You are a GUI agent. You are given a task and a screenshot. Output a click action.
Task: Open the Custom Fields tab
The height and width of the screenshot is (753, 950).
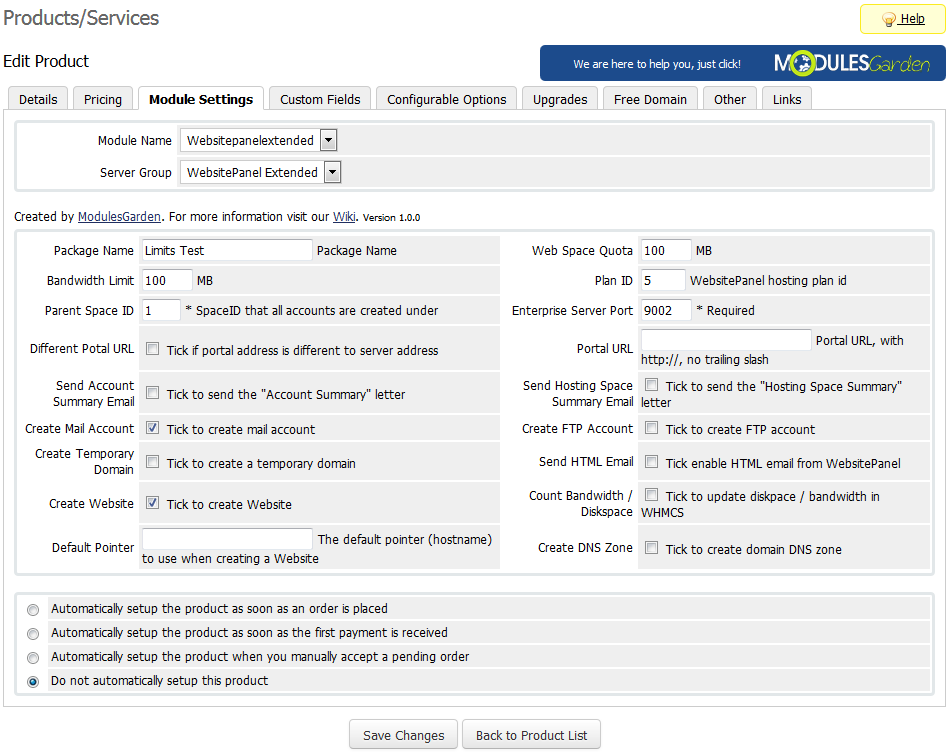[x=320, y=99]
